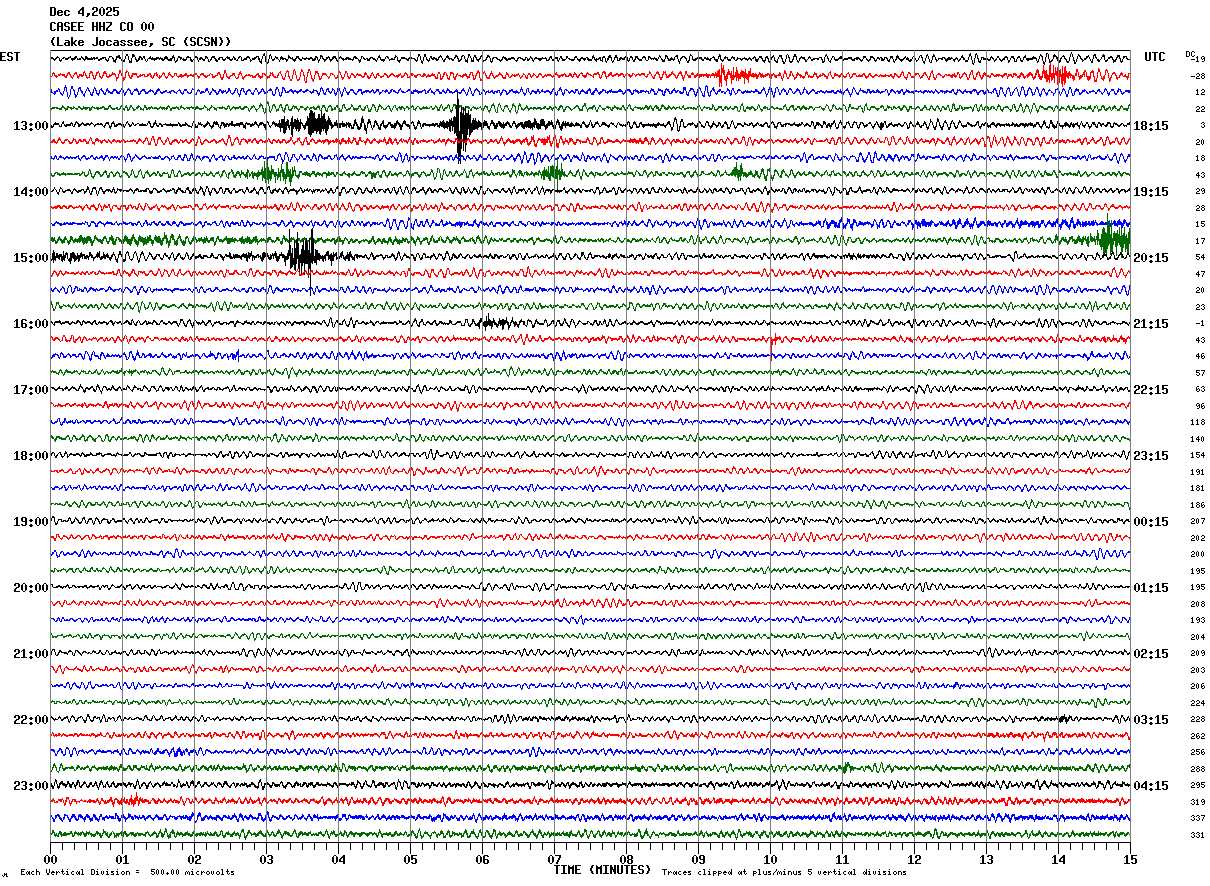Select the station code 'CASEE HHZ CO 00'

pyautogui.click(x=102, y=27)
